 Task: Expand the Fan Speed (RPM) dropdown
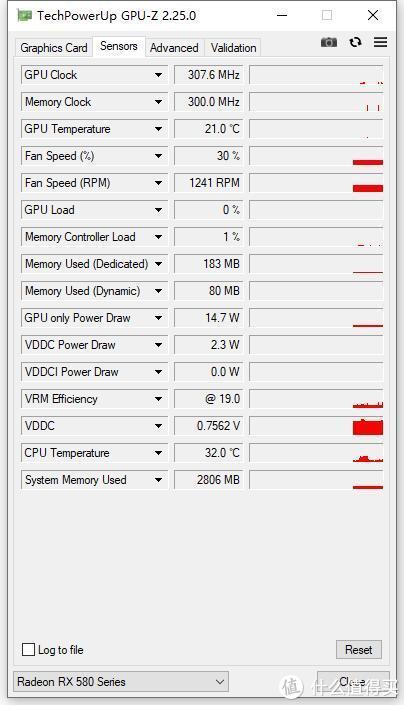point(158,183)
